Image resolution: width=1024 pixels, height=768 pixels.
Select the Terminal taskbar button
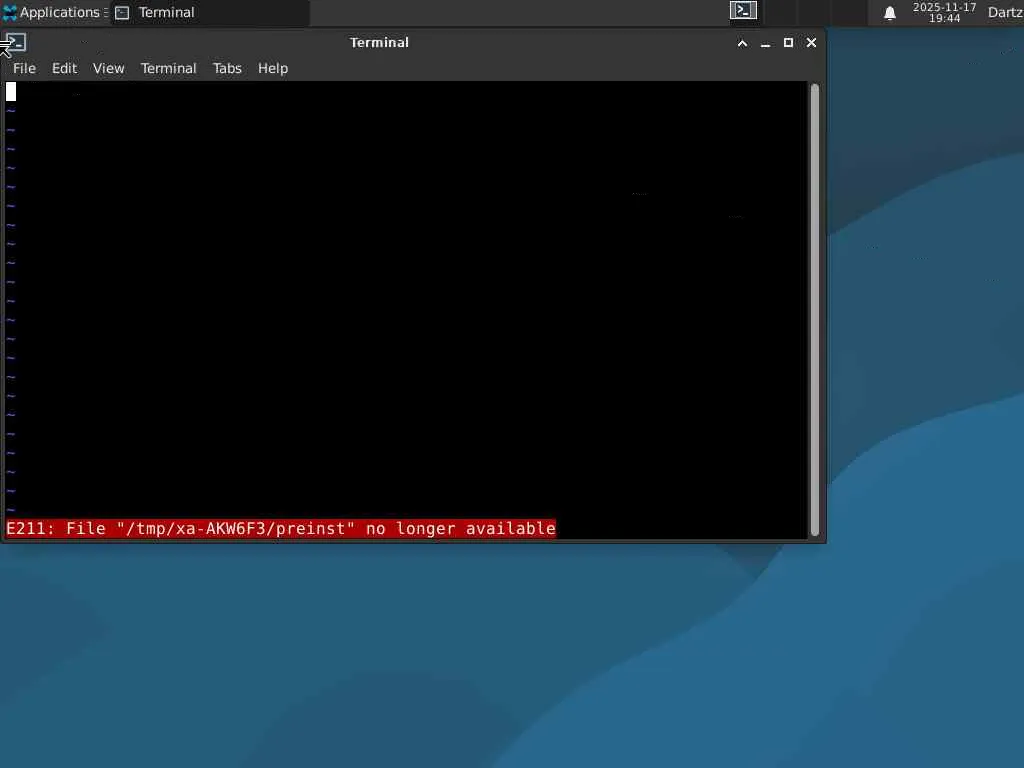pos(210,12)
